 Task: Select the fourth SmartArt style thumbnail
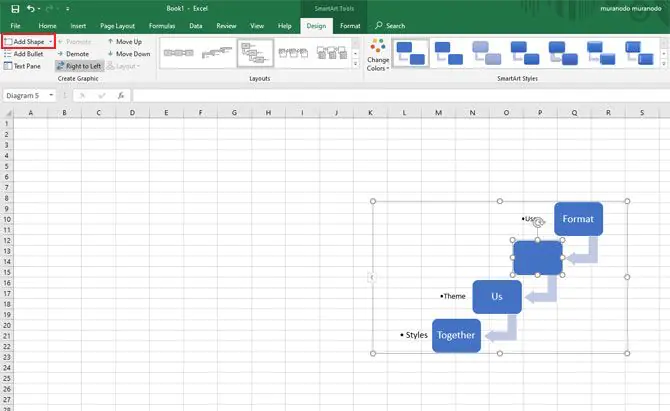[524, 53]
